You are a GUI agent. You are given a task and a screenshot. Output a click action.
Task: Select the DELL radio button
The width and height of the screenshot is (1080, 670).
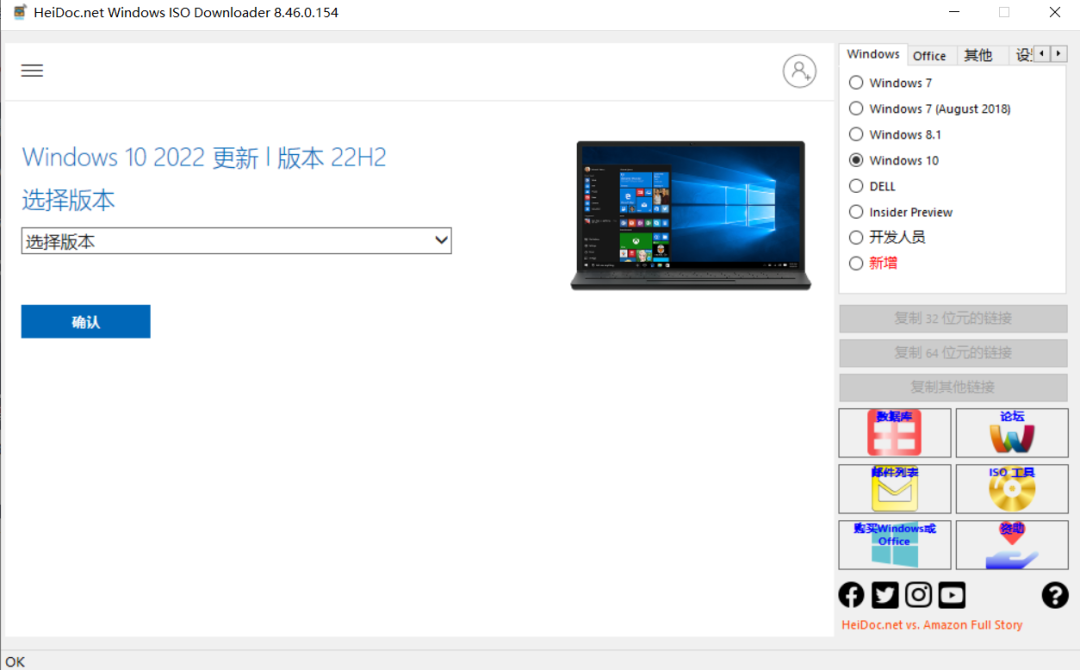[x=855, y=186]
